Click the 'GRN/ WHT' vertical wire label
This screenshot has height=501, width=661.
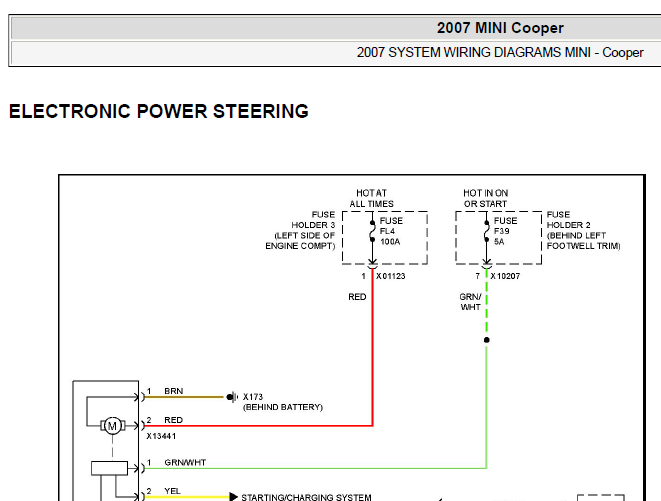tap(470, 302)
